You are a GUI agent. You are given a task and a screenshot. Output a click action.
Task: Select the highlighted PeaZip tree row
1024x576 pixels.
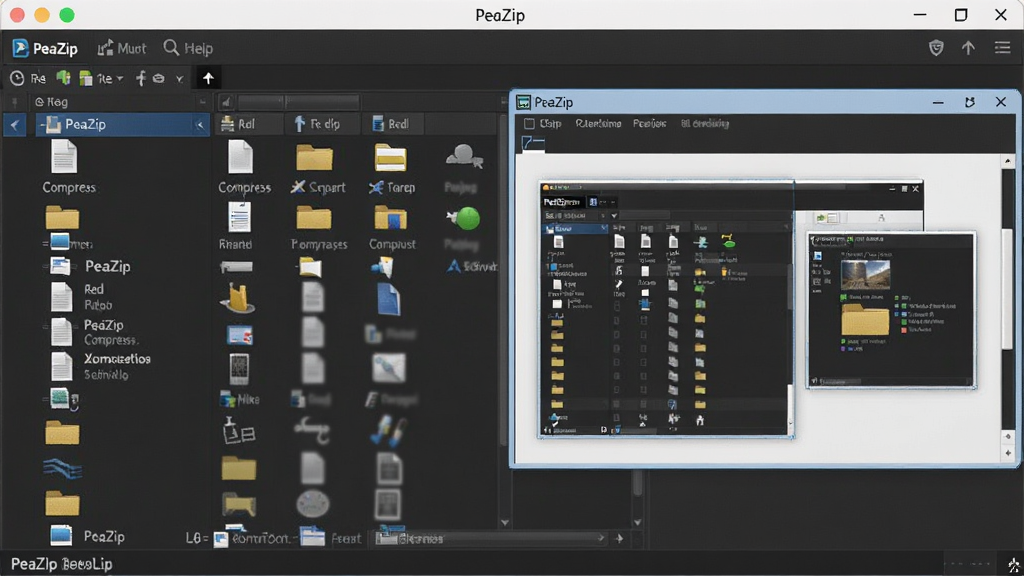[122, 124]
